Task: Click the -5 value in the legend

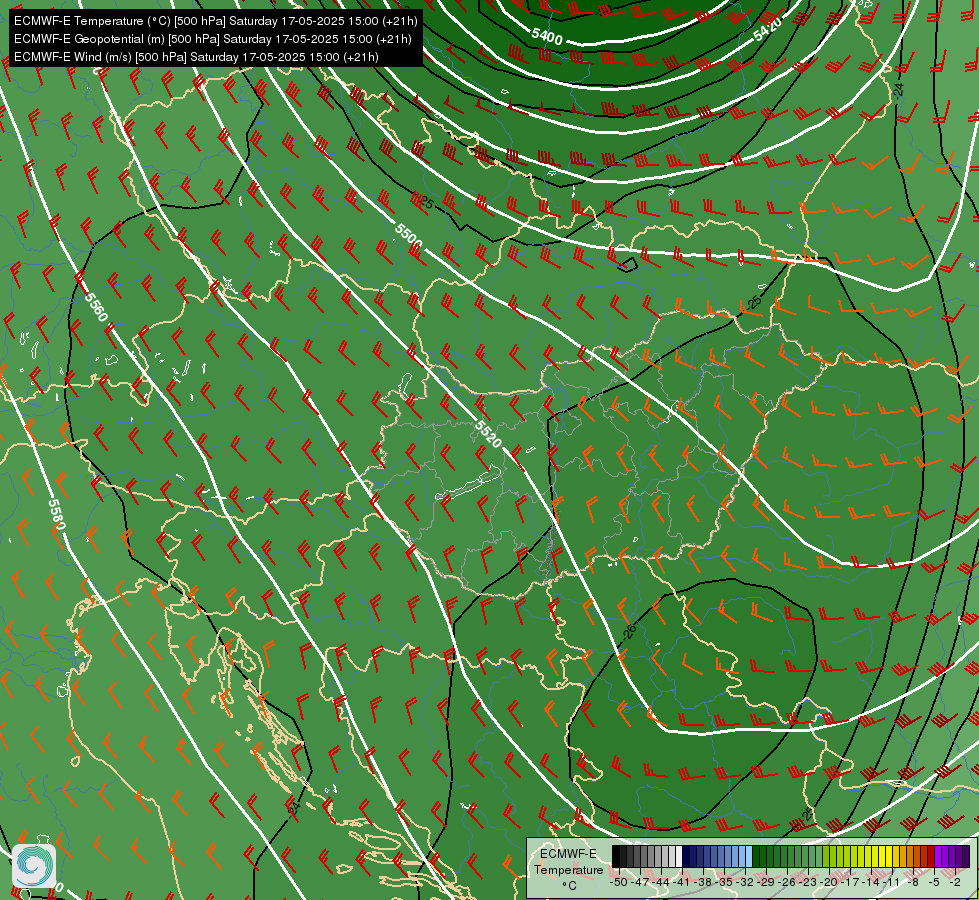Action: click(x=934, y=882)
